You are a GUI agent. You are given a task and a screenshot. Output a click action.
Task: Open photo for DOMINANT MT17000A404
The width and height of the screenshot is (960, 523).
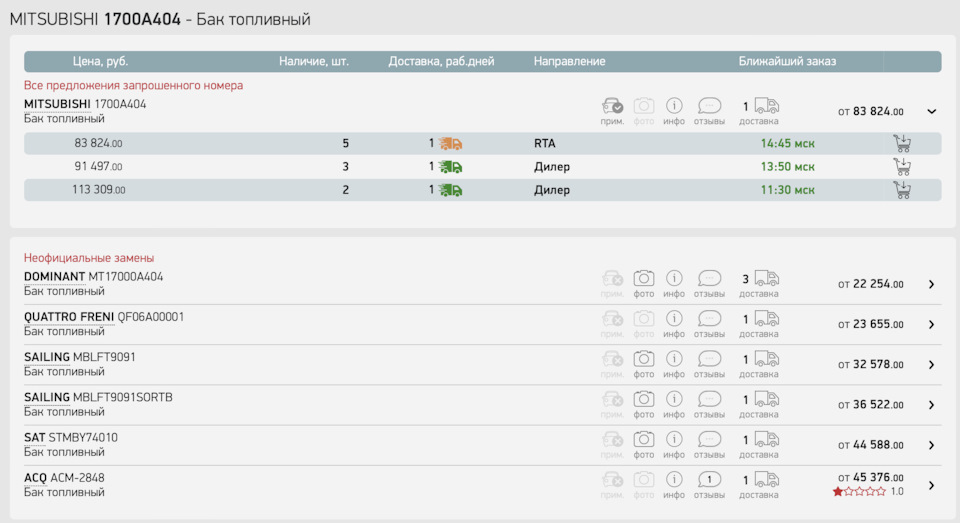(644, 279)
